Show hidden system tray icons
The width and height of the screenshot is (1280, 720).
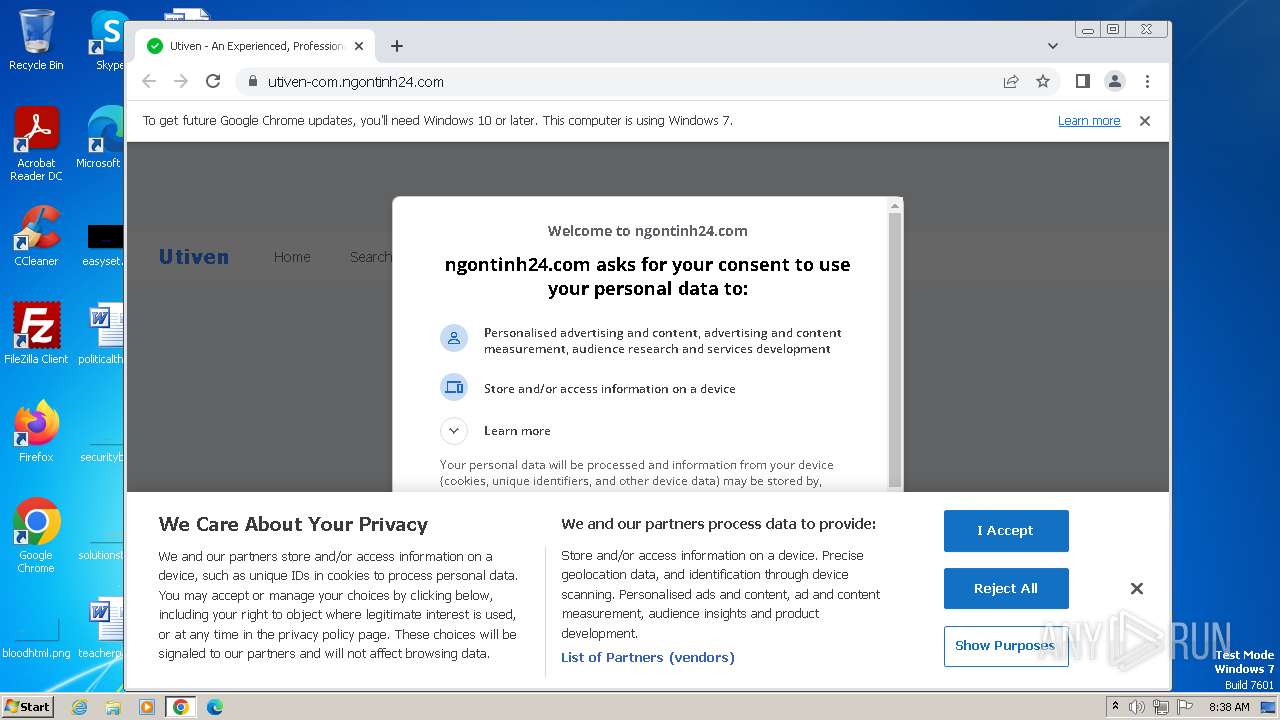pyautogui.click(x=1116, y=707)
